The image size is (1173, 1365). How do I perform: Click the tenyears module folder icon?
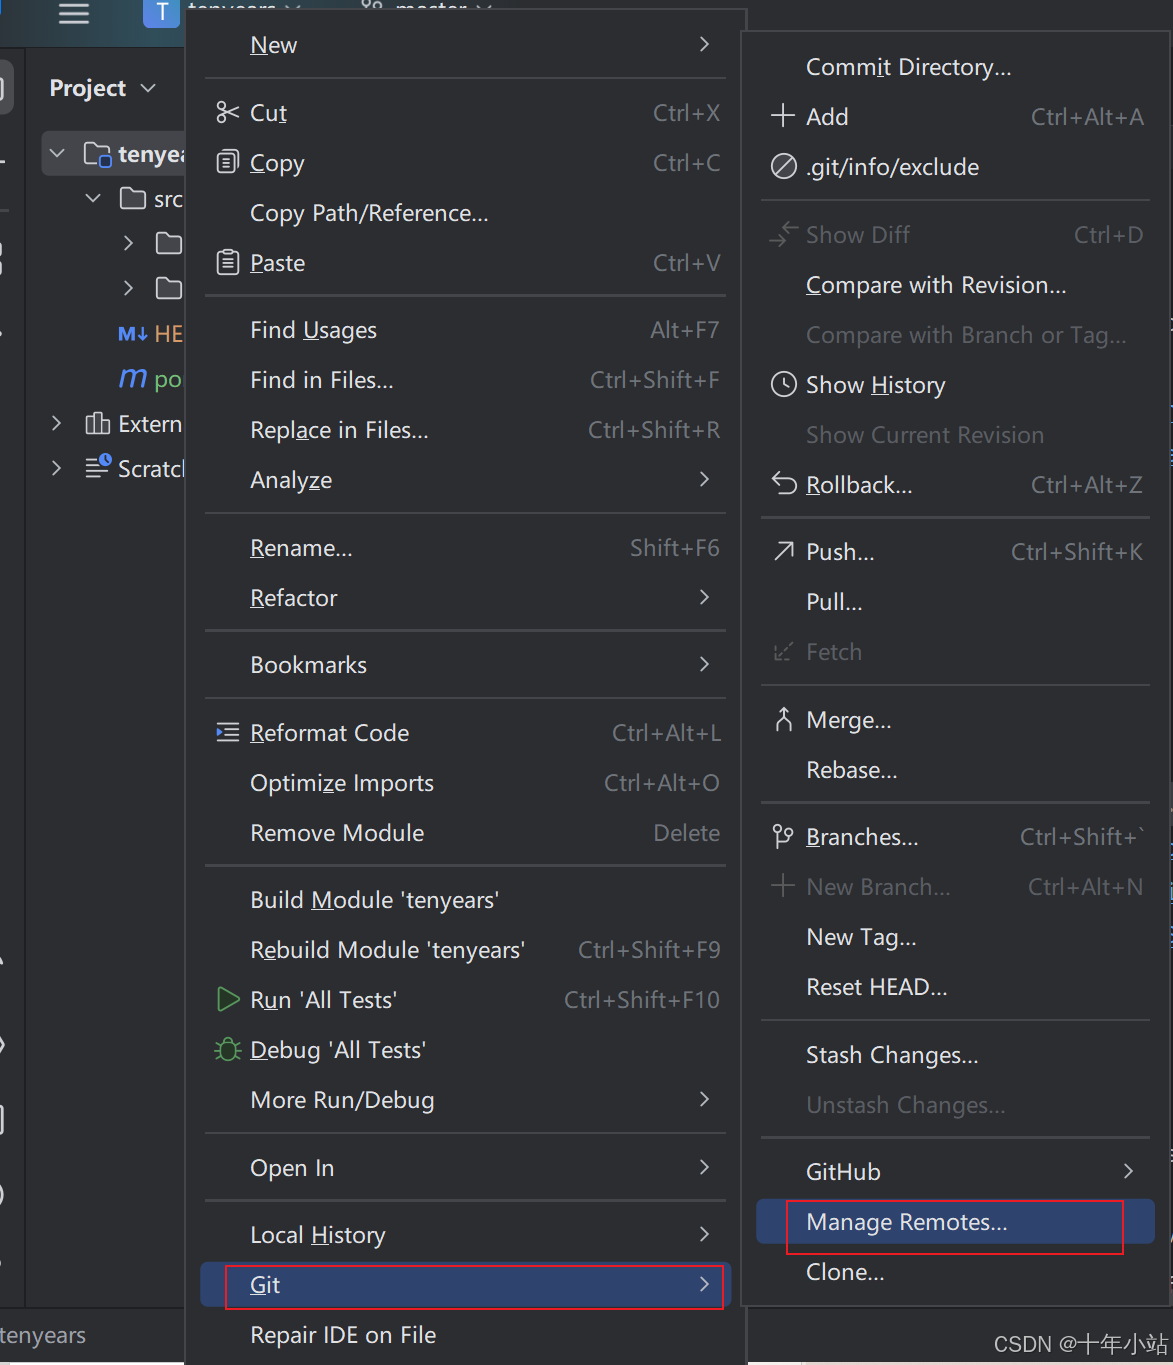click(97, 154)
